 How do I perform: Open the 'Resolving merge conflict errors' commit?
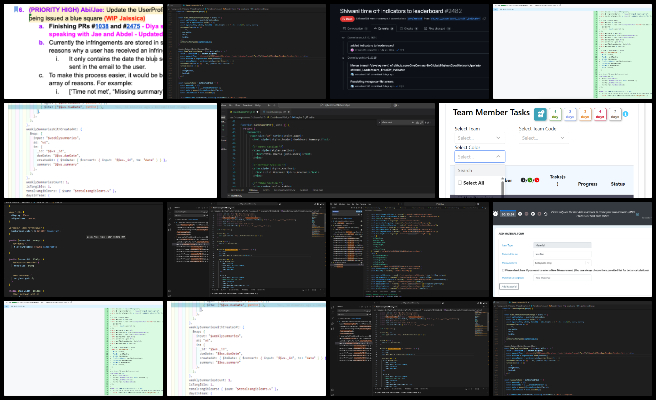(x=372, y=82)
